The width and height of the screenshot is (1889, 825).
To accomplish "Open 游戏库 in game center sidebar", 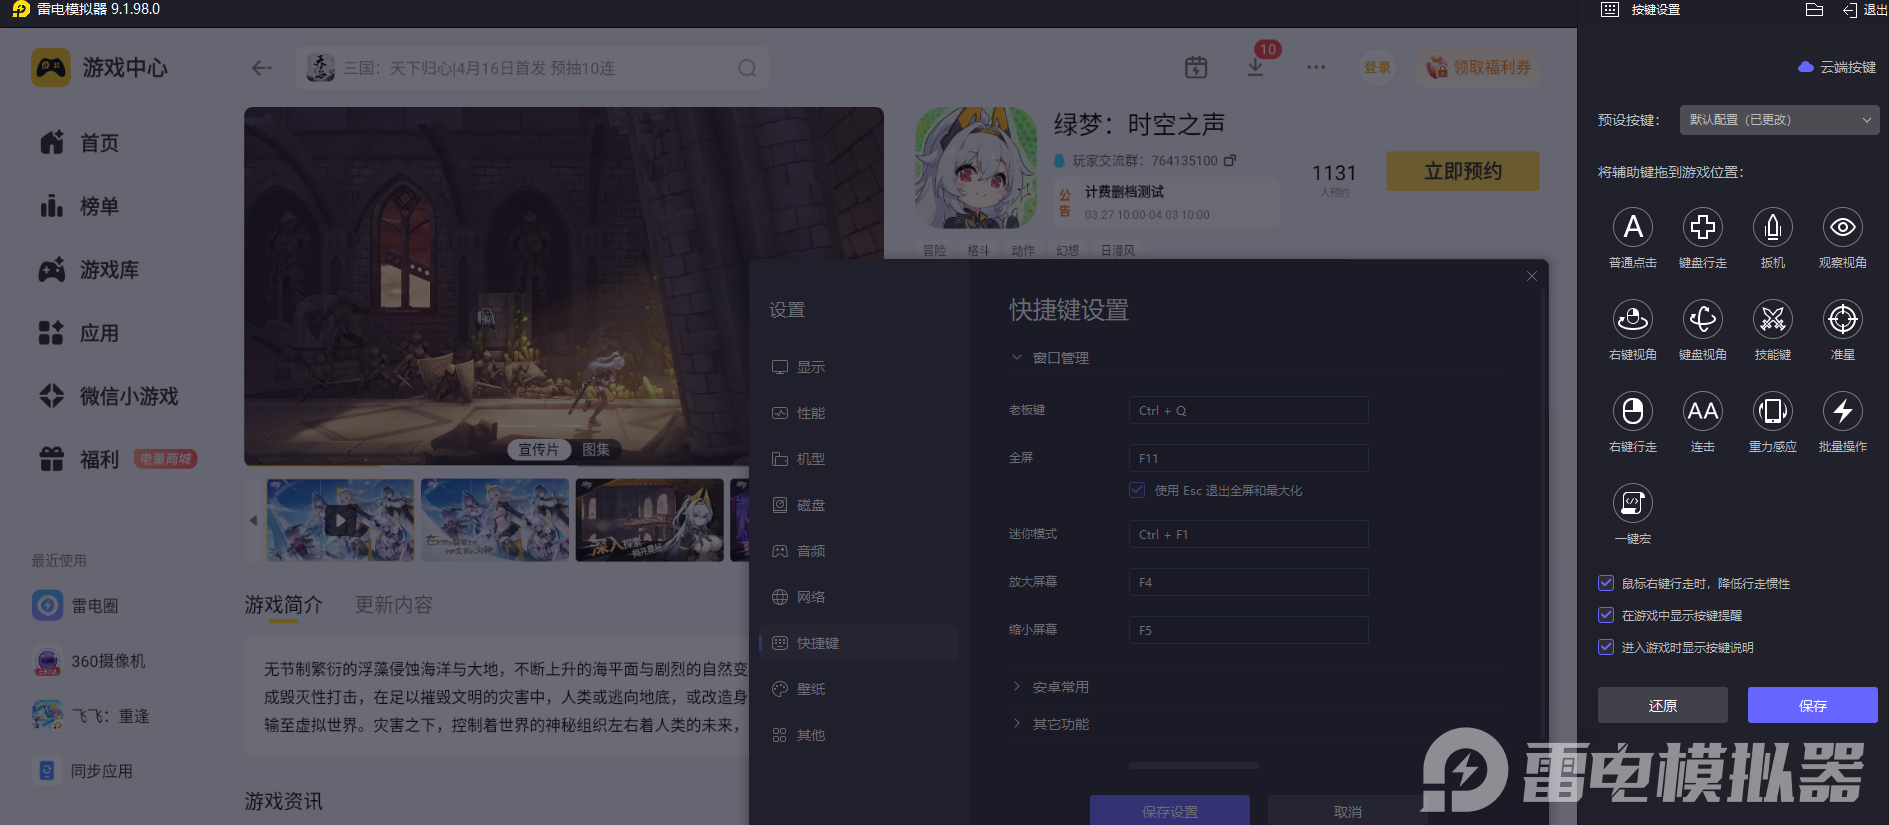I will 90,270.
